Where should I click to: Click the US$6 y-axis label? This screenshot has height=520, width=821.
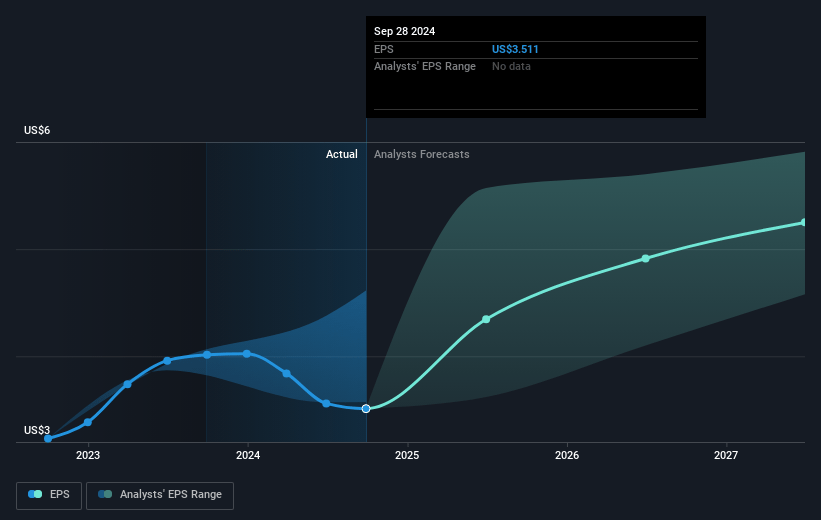pyautogui.click(x=37, y=130)
